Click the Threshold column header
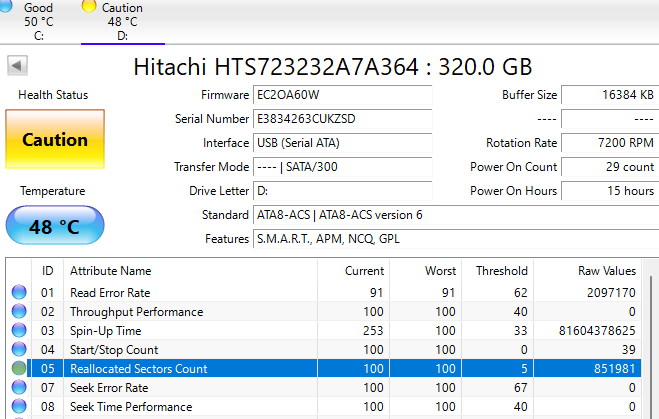Viewport: 659px width, 419px height. pos(498,271)
